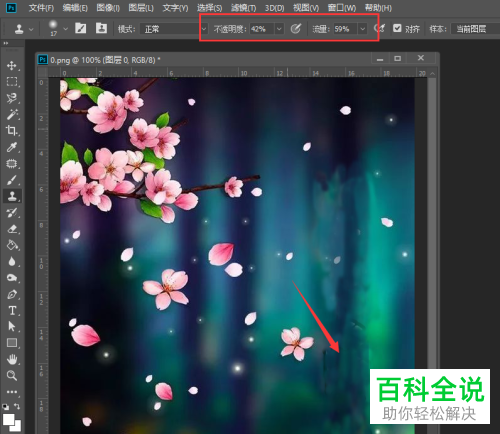Image resolution: width=500 pixels, height=434 pixels.
Task: Click the Photoshop app logo icon
Action: click(x=12, y=7)
